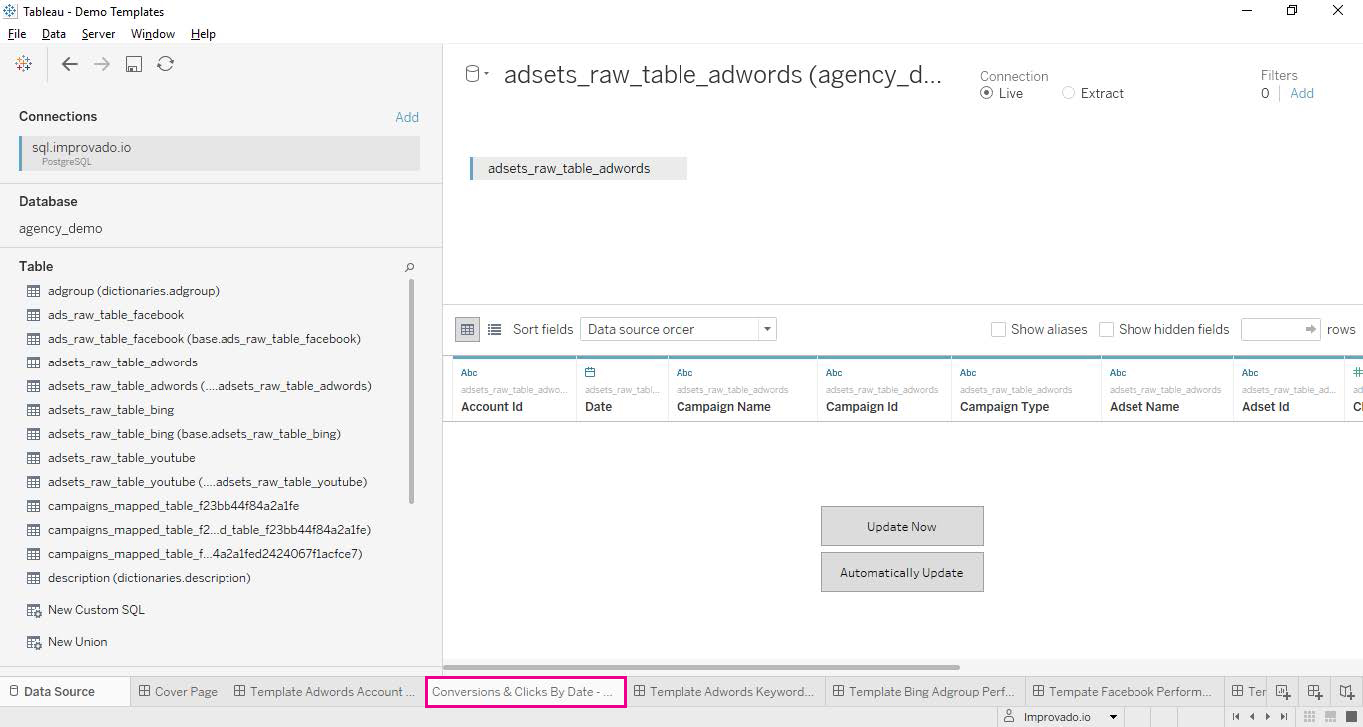The width and height of the screenshot is (1363, 727).
Task: Select the sql.improvado.io connection
Action: [x=219, y=153]
